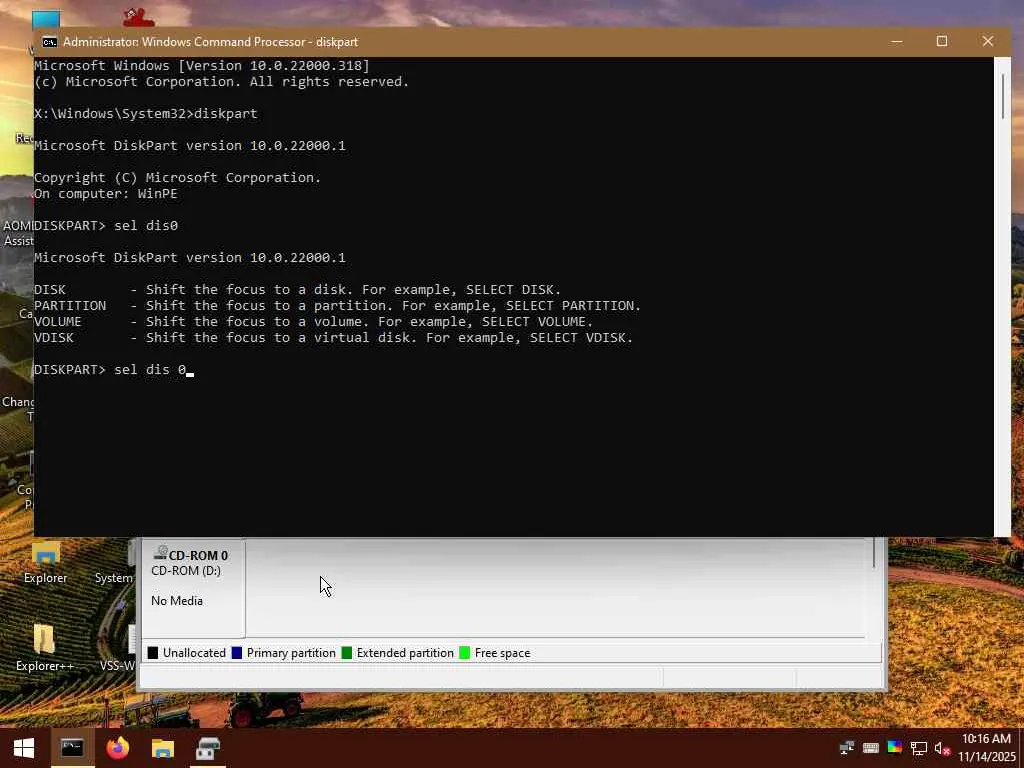Click the 'Microsoft Windows [Version 10.0.22000.318]' line
The width and height of the screenshot is (1024, 768).
point(202,65)
